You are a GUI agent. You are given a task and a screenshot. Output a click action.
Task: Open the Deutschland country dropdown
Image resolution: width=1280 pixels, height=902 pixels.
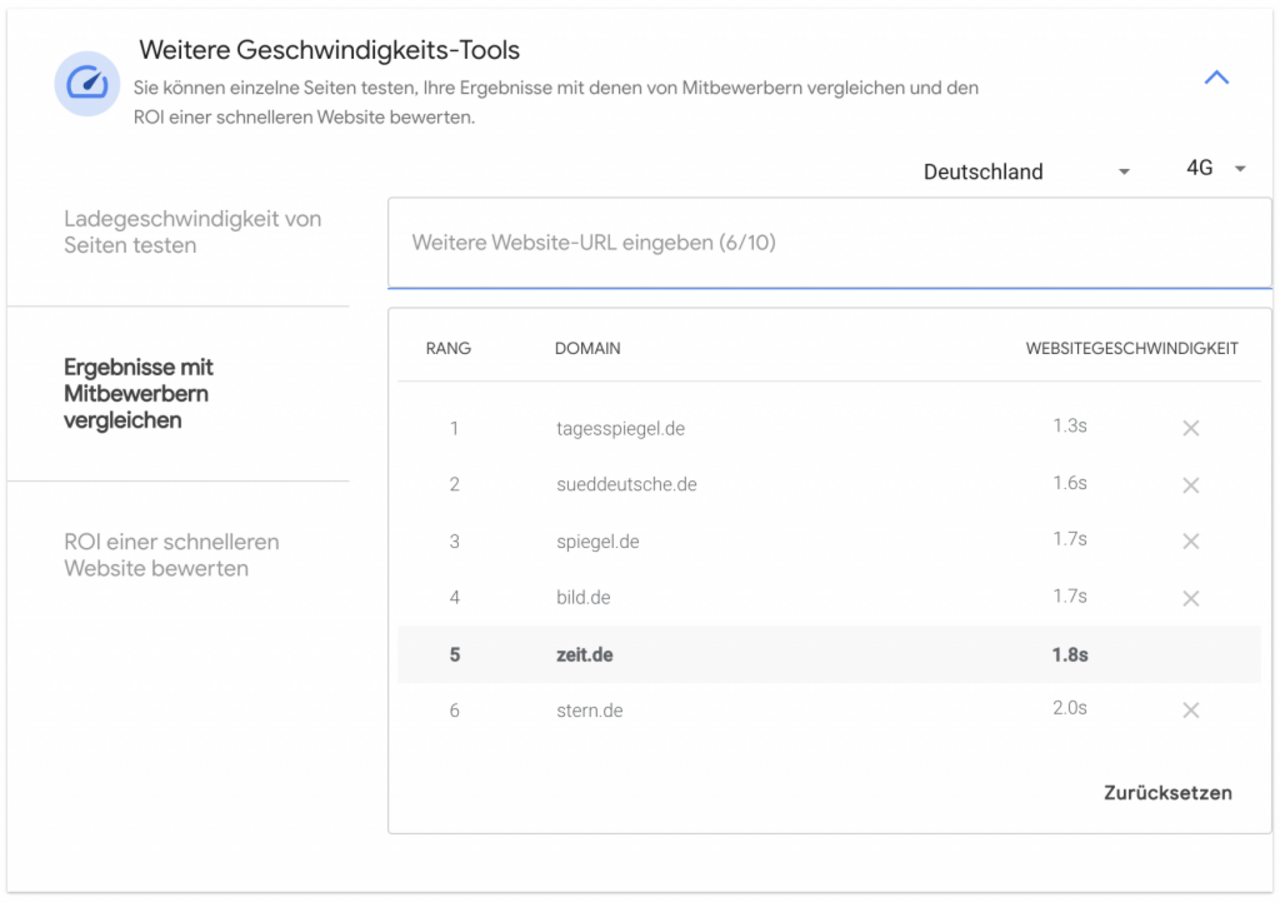(1026, 172)
